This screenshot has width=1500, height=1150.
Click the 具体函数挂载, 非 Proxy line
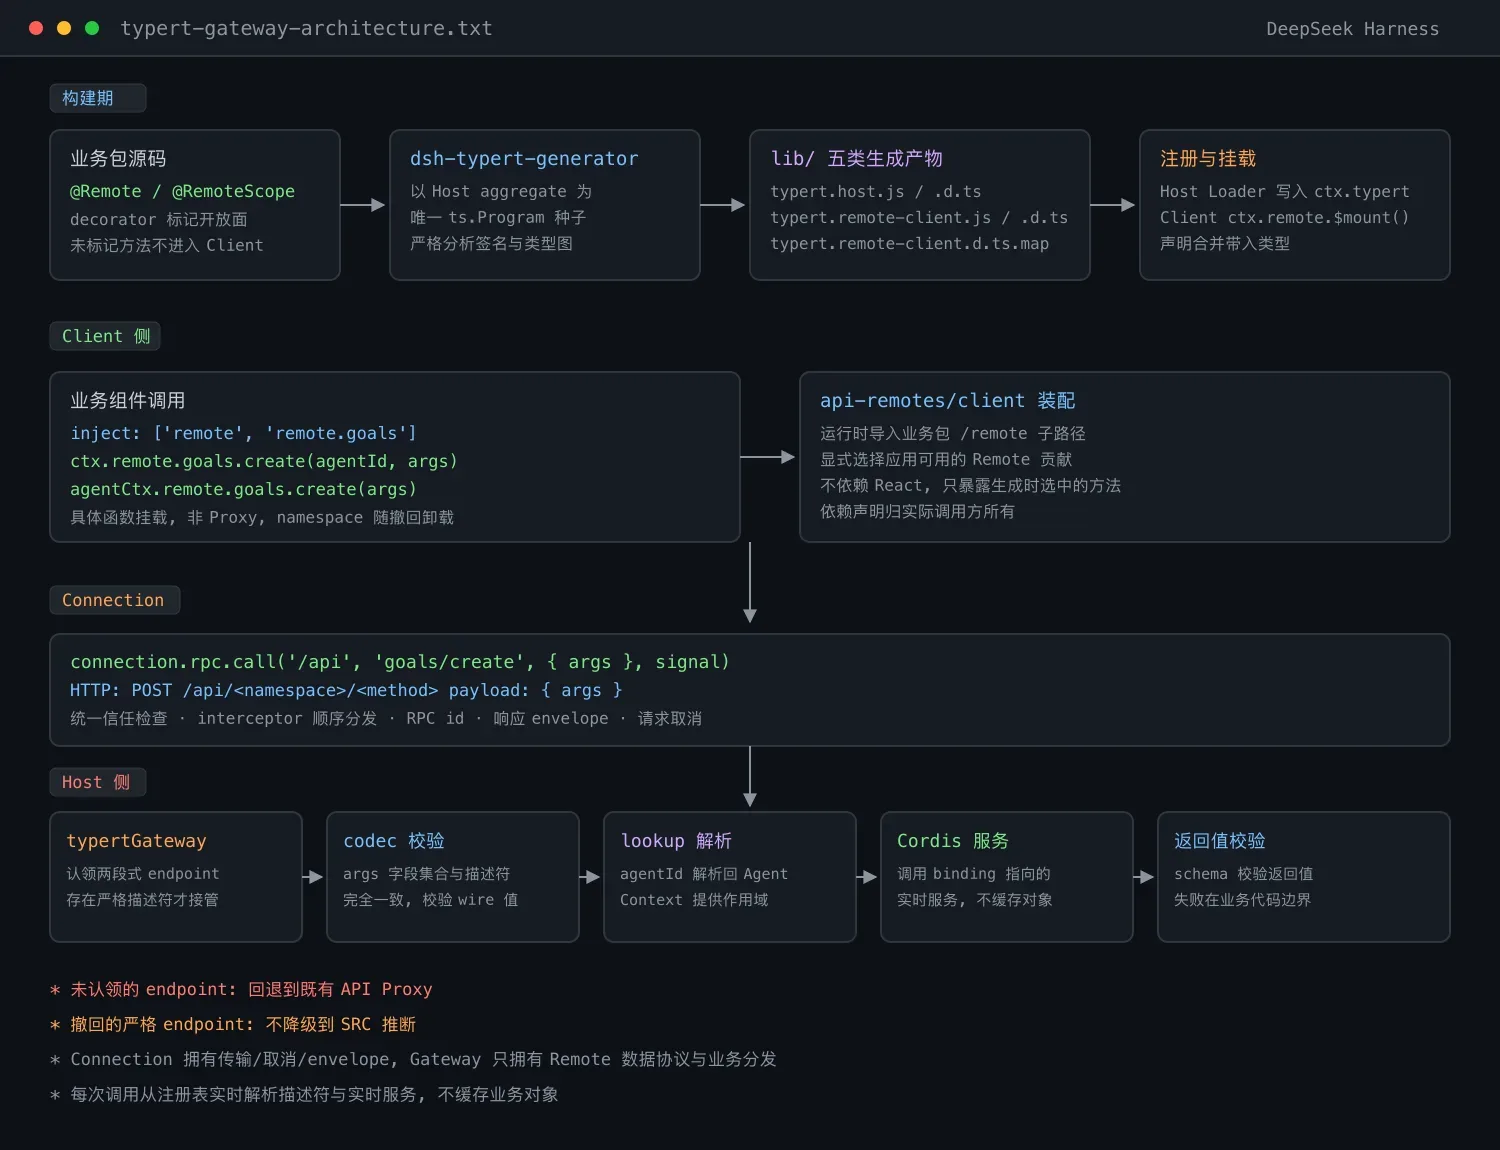[262, 517]
